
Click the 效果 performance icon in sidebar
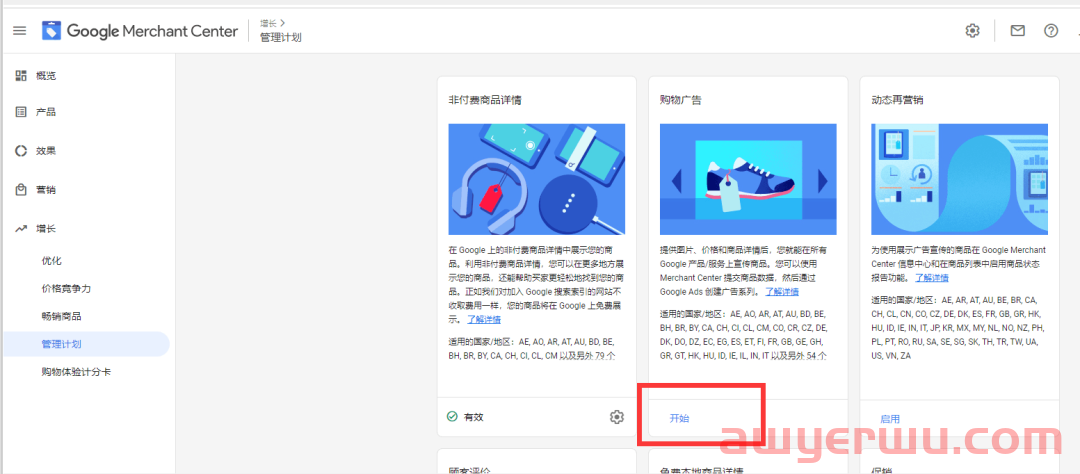coord(21,151)
